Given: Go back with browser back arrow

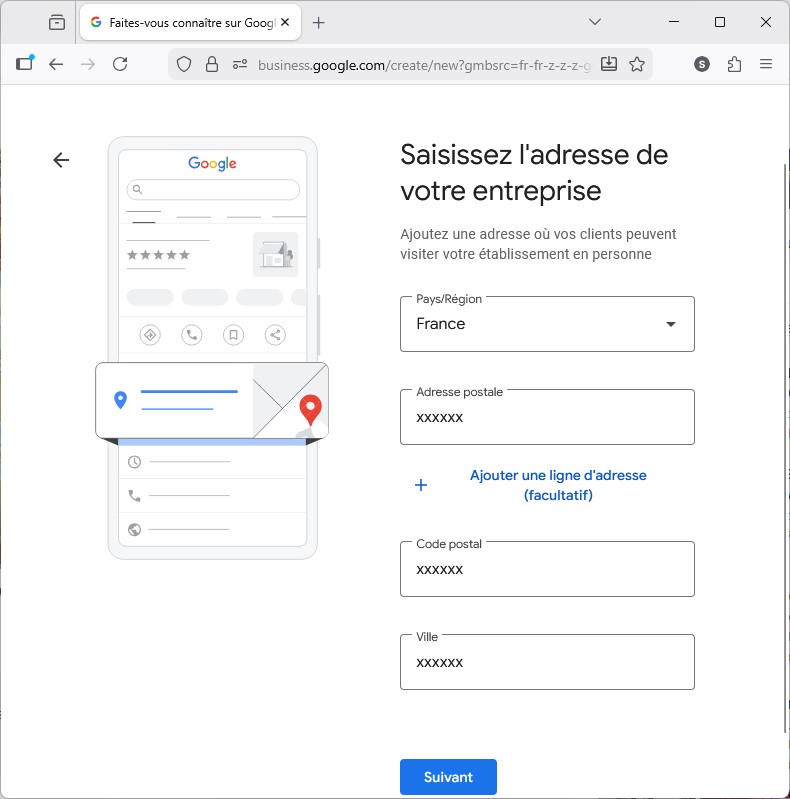Looking at the screenshot, I should 56,64.
